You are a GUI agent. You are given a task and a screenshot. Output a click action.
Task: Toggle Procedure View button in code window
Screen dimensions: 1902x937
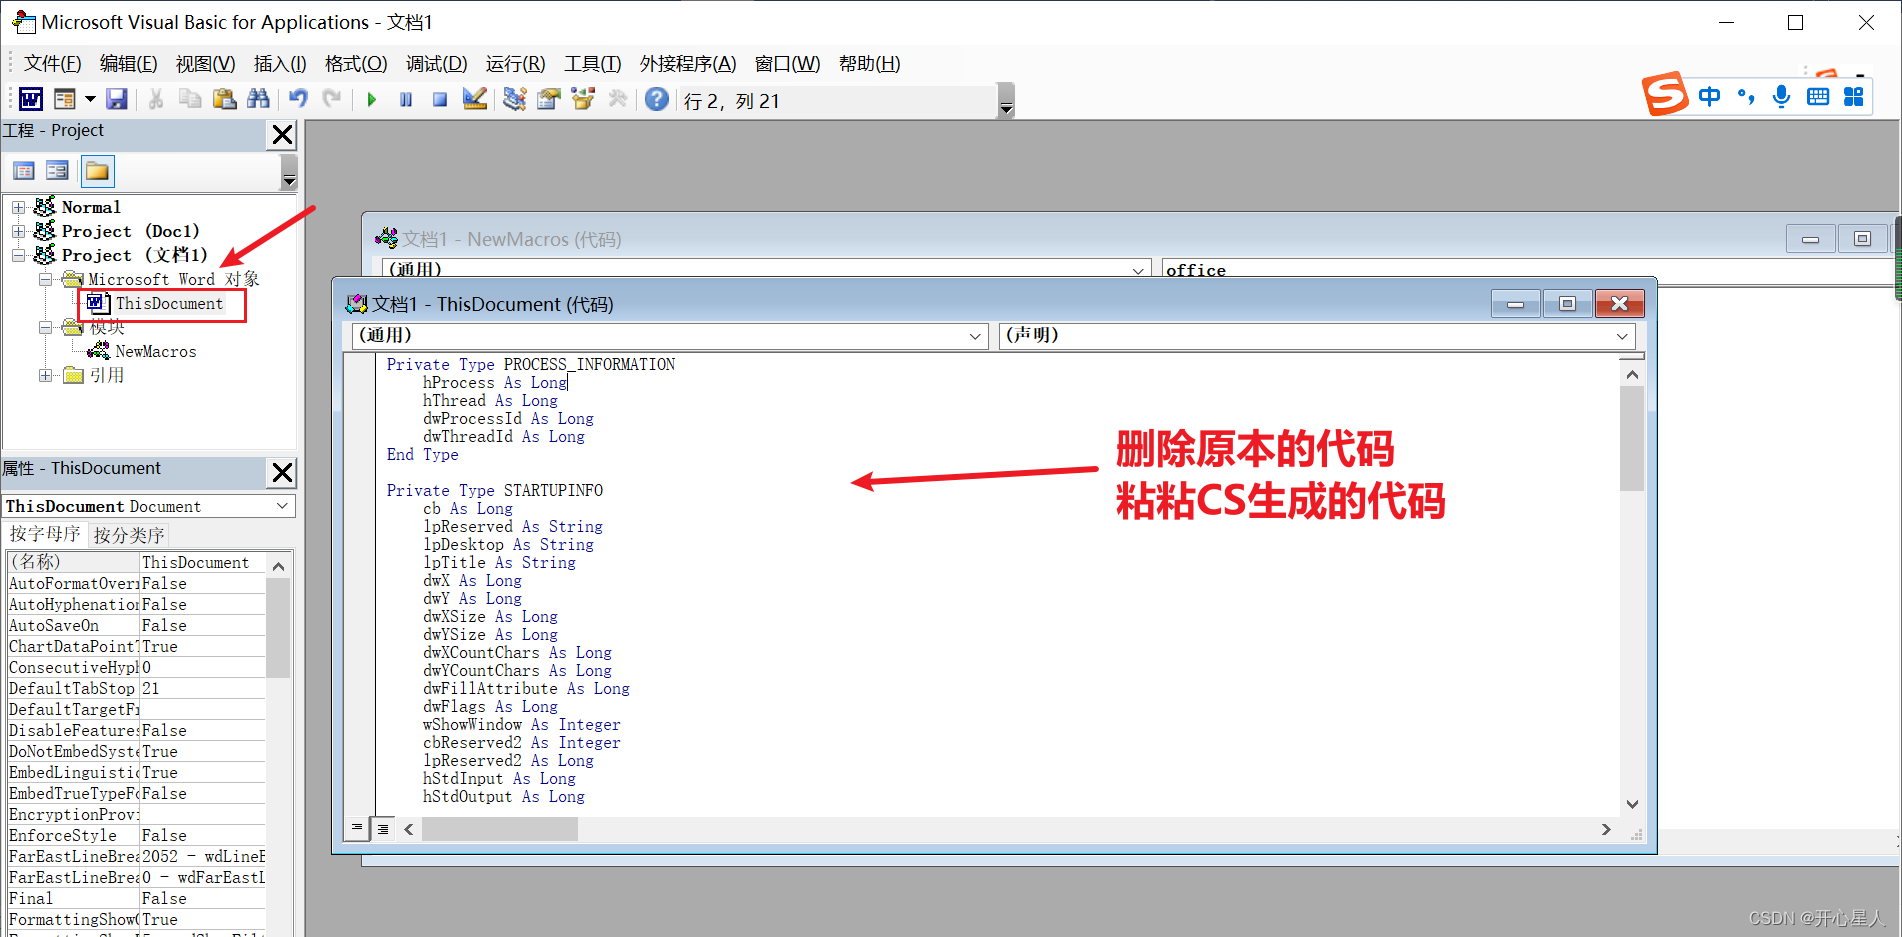[357, 828]
